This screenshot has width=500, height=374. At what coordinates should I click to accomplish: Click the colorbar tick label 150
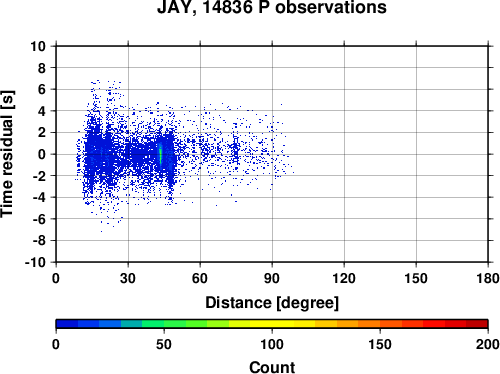[x=380, y=344]
